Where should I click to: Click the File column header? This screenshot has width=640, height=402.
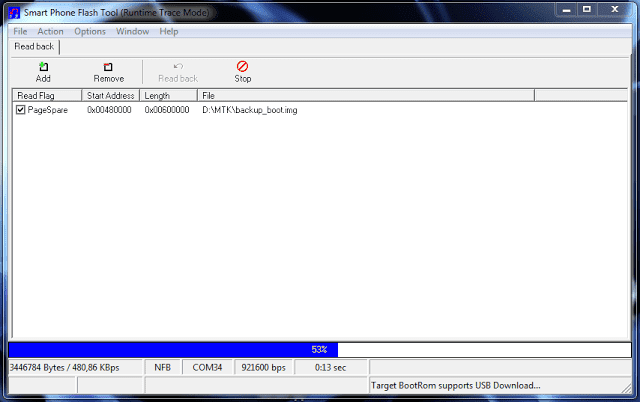[366, 96]
